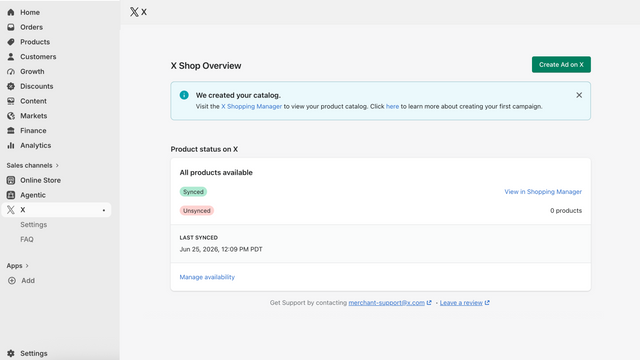Click the info icon in catalog banner
Image resolution: width=640 pixels, height=360 pixels.
pyautogui.click(x=184, y=95)
